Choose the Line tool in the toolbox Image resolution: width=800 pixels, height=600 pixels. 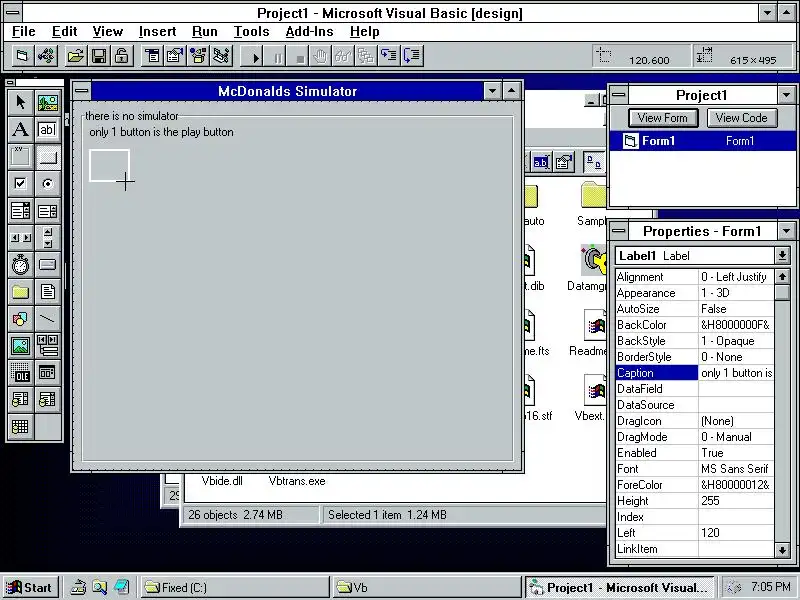click(47, 319)
